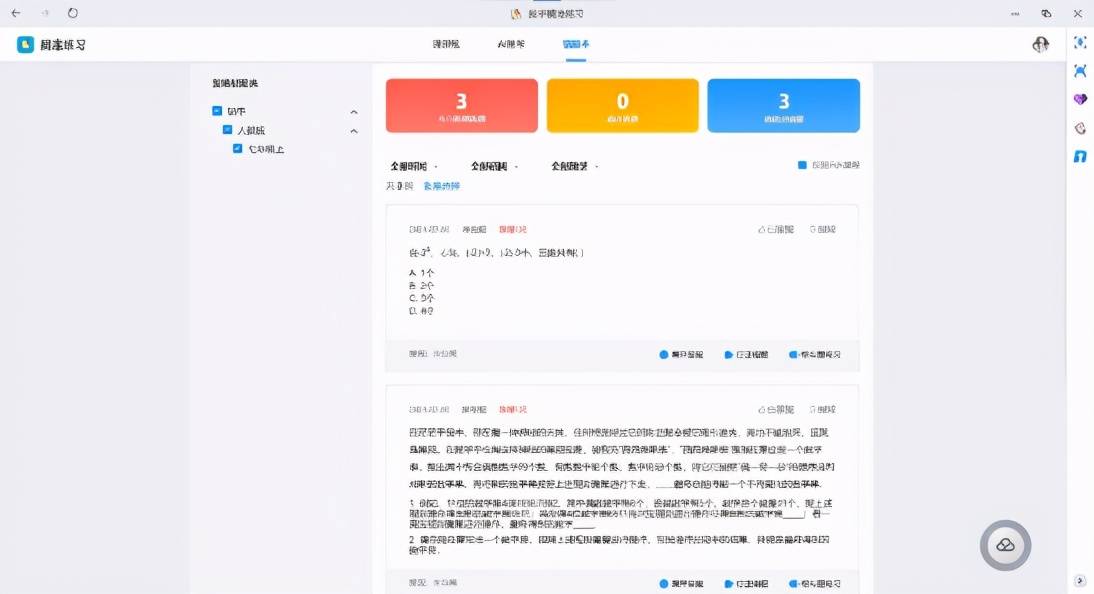Click the screenshot capture icon in right sidebar
1094x594 pixels.
pyautogui.click(x=1080, y=43)
